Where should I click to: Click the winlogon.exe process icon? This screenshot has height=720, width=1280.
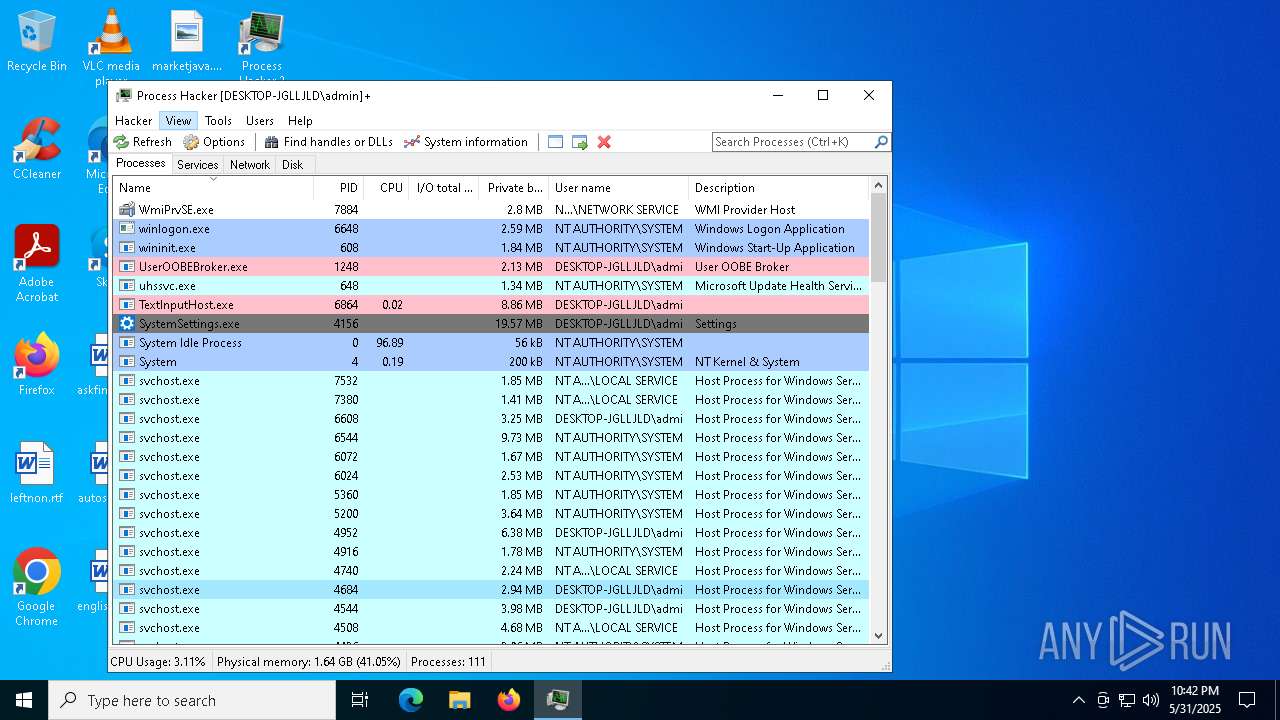[x=127, y=229]
